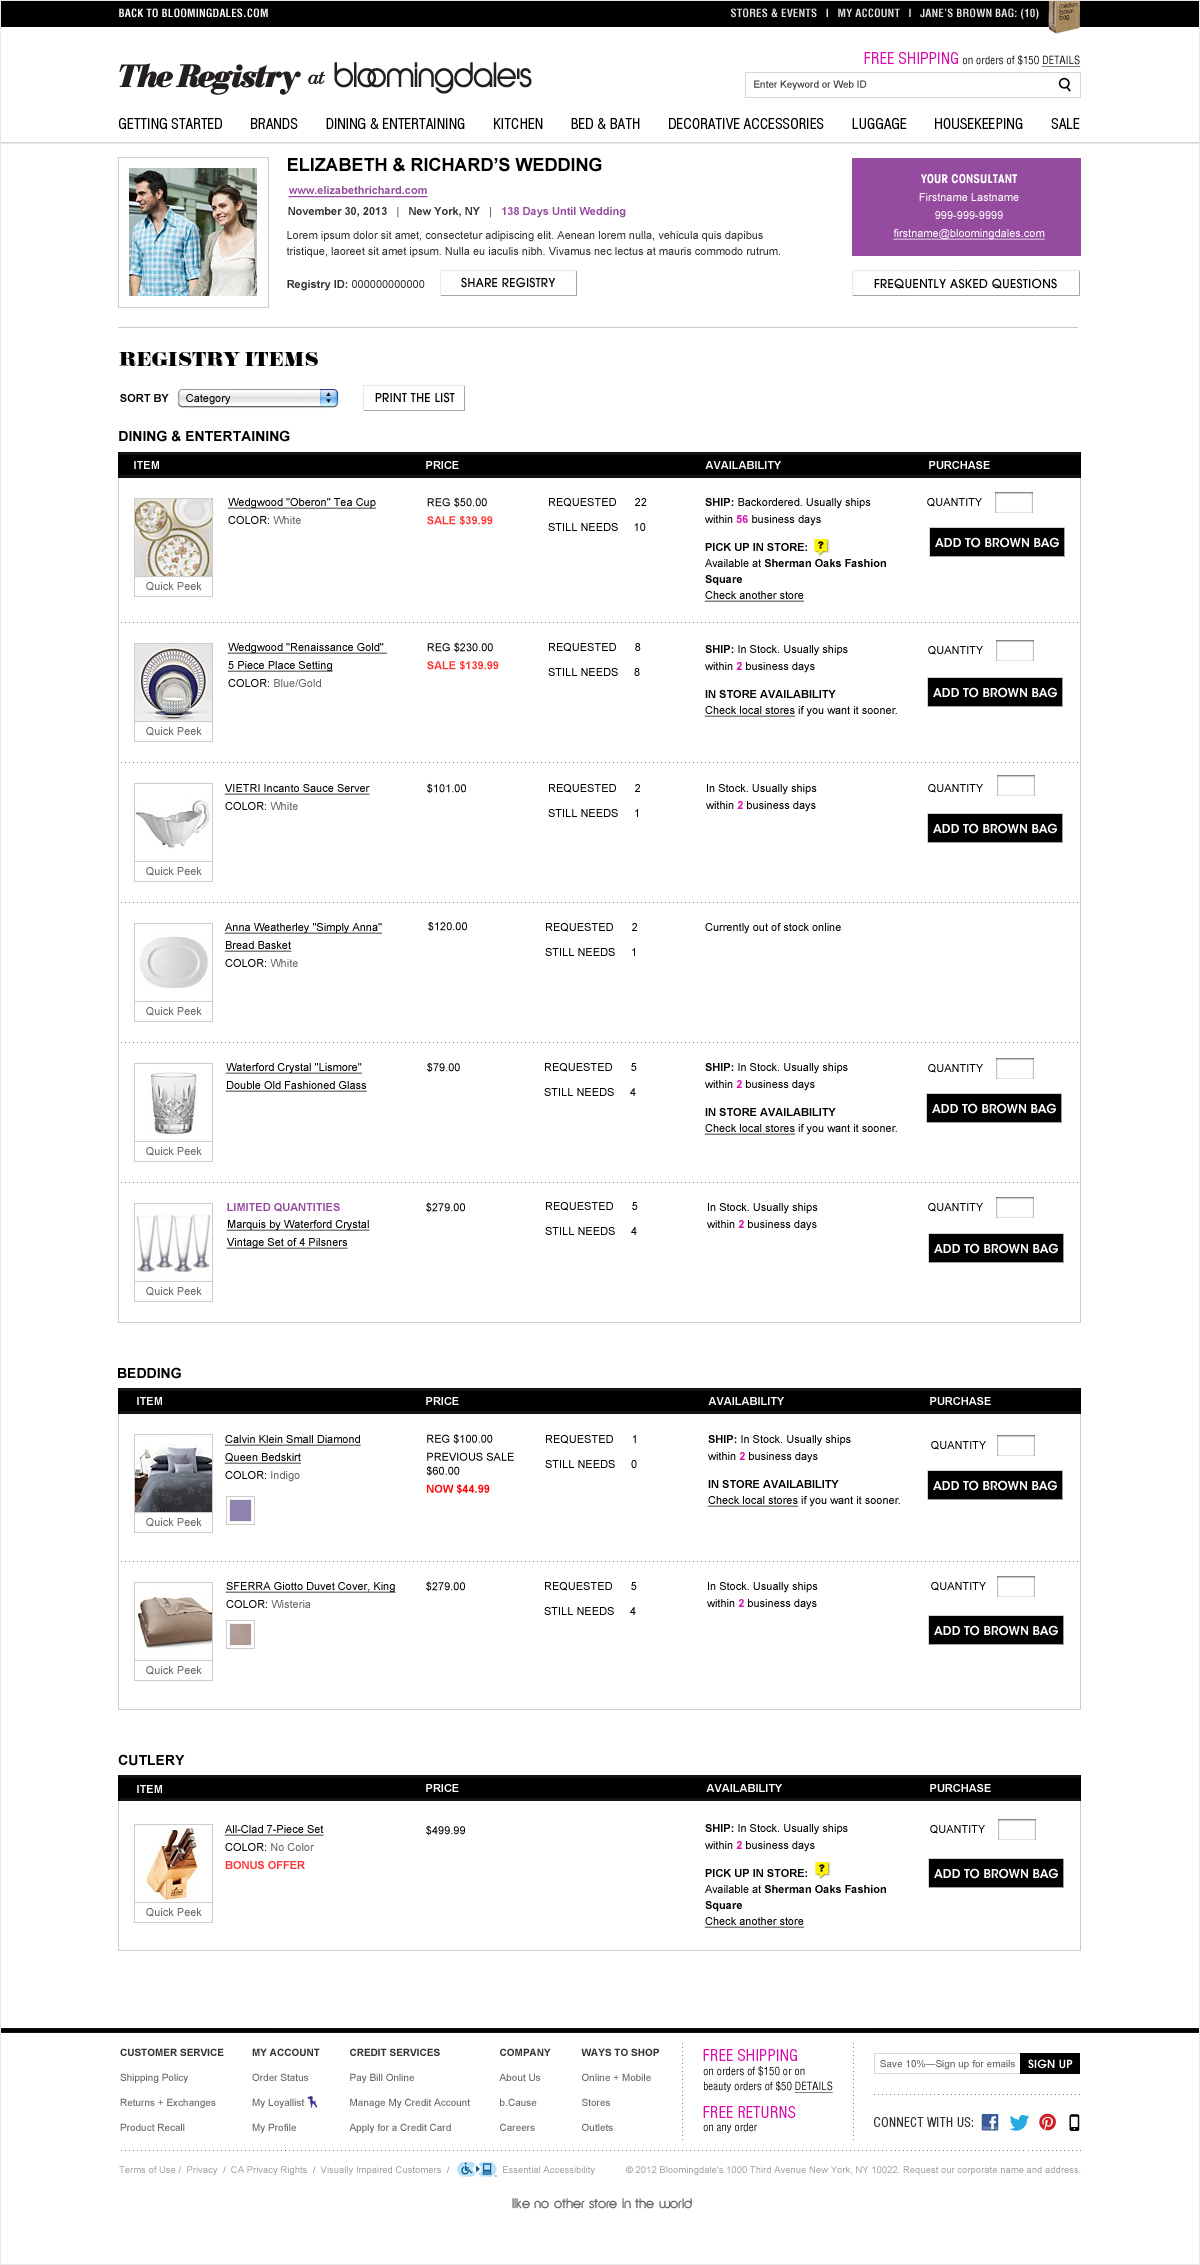The image size is (1200, 2265).
Task: Click the Sauce Server product thumbnail
Action: [x=174, y=822]
